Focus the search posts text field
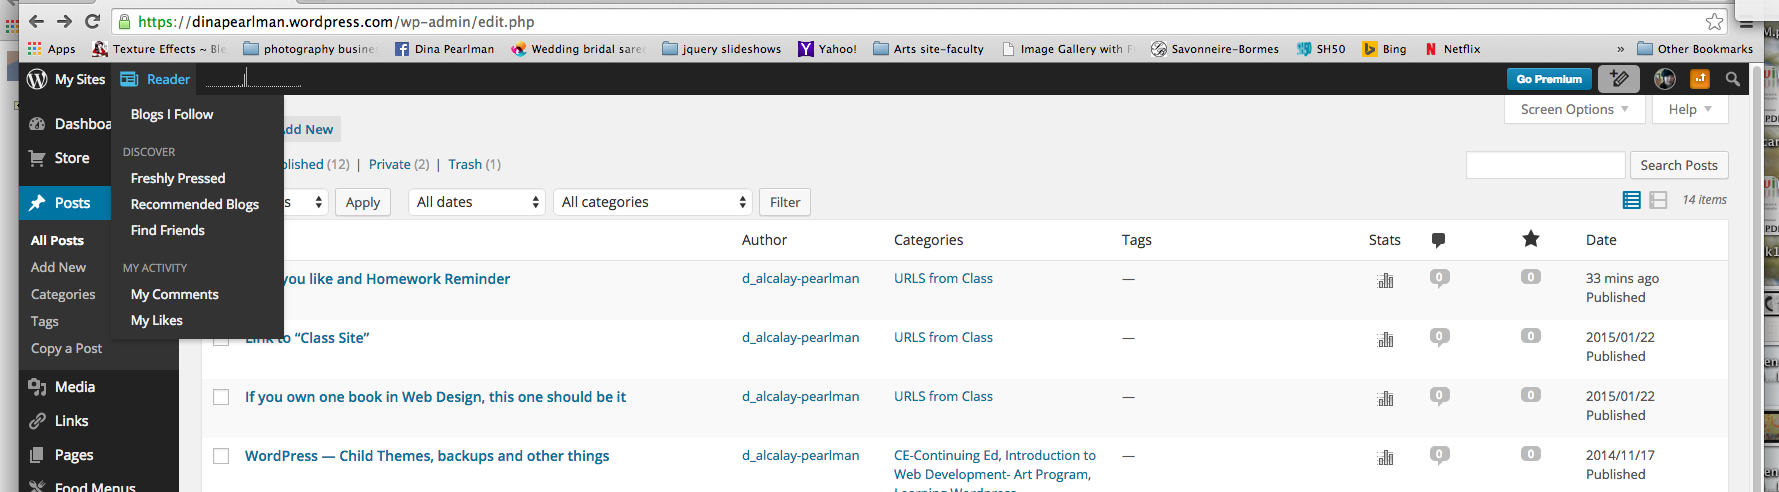Viewport: 1779px width, 492px height. click(1545, 165)
